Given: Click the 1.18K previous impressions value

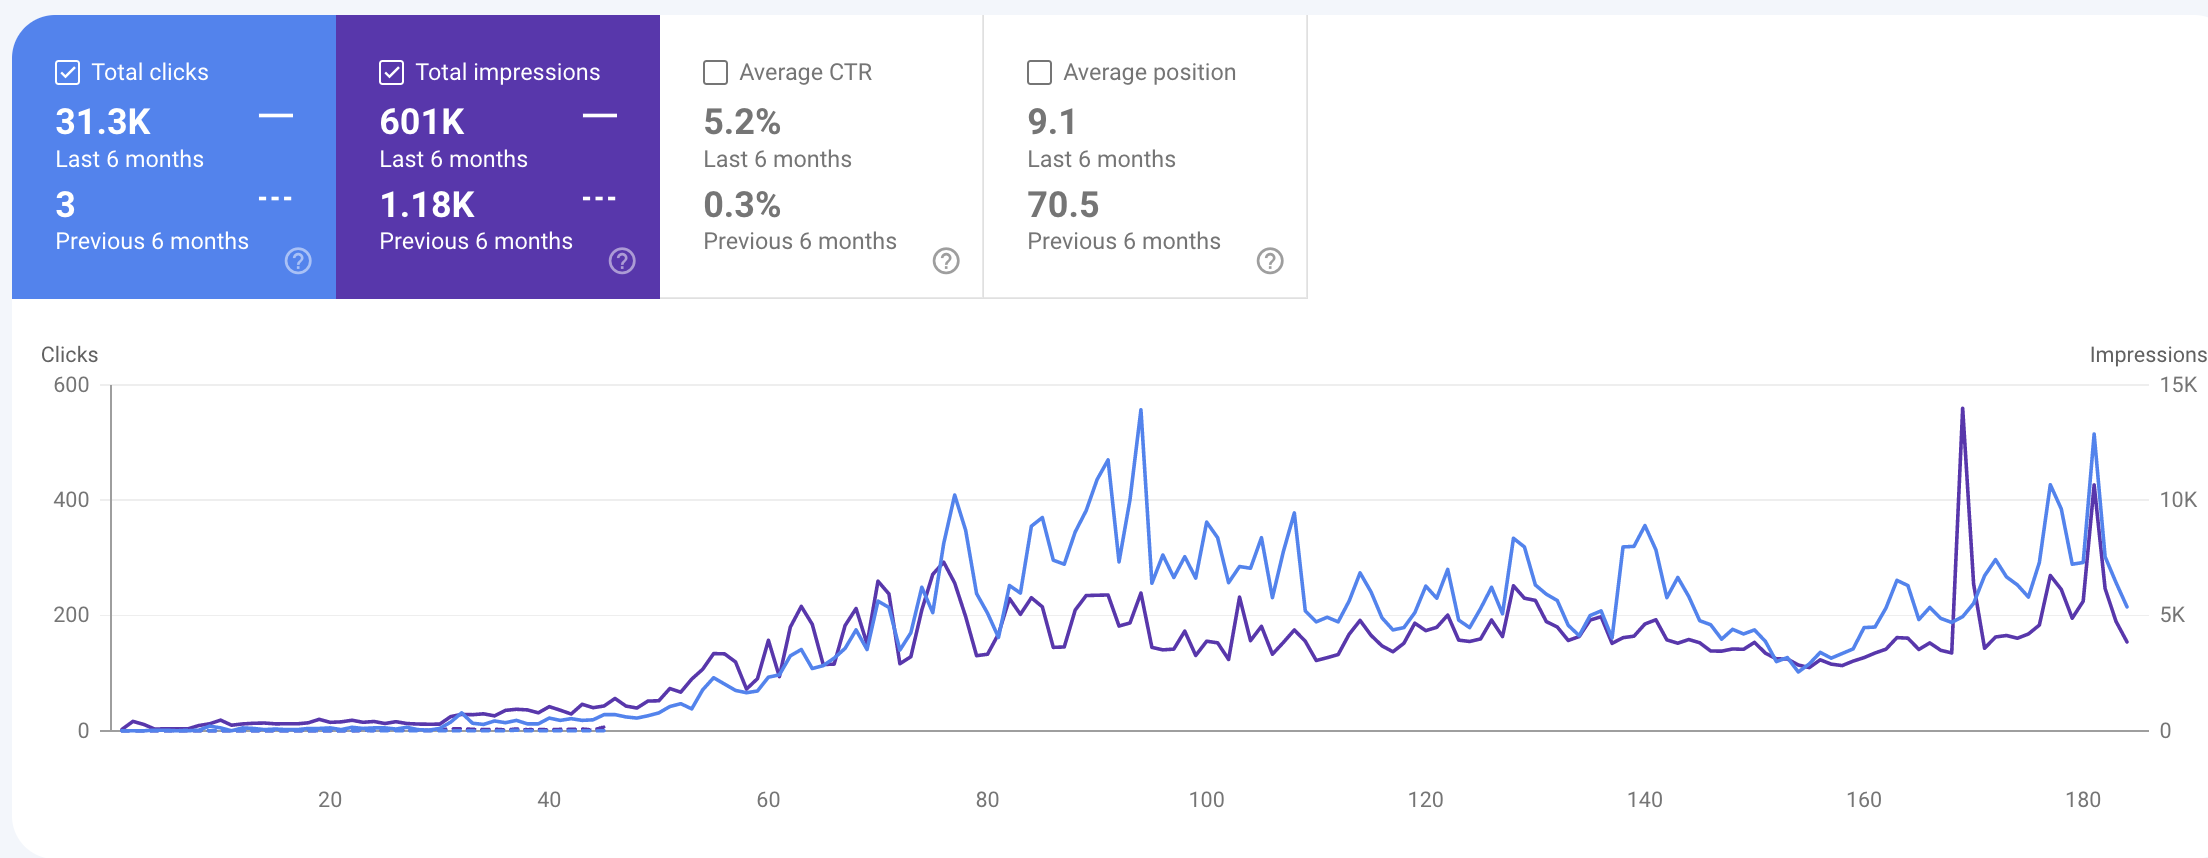Looking at the screenshot, I should pos(427,205).
